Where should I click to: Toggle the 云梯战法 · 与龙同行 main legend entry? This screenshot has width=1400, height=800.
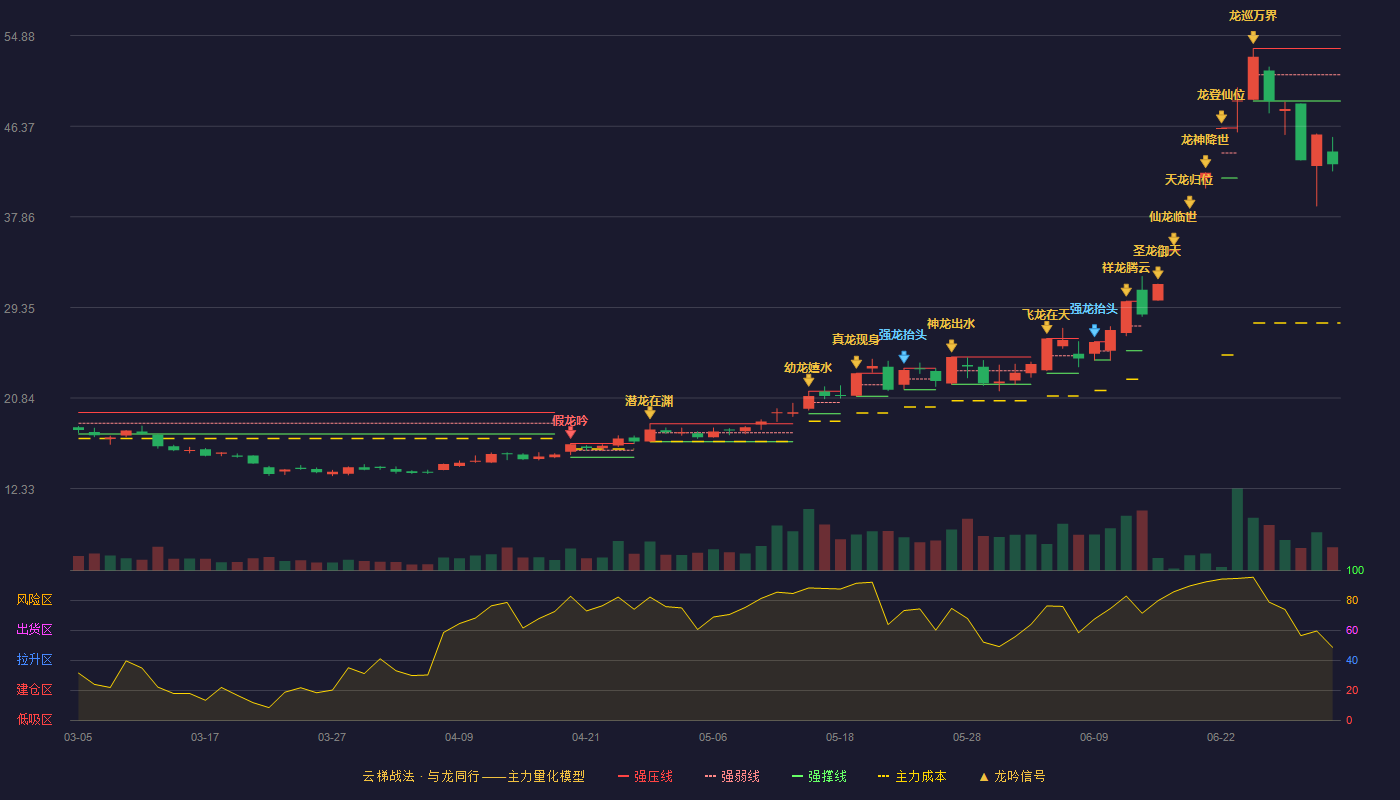pyautogui.click(x=473, y=776)
